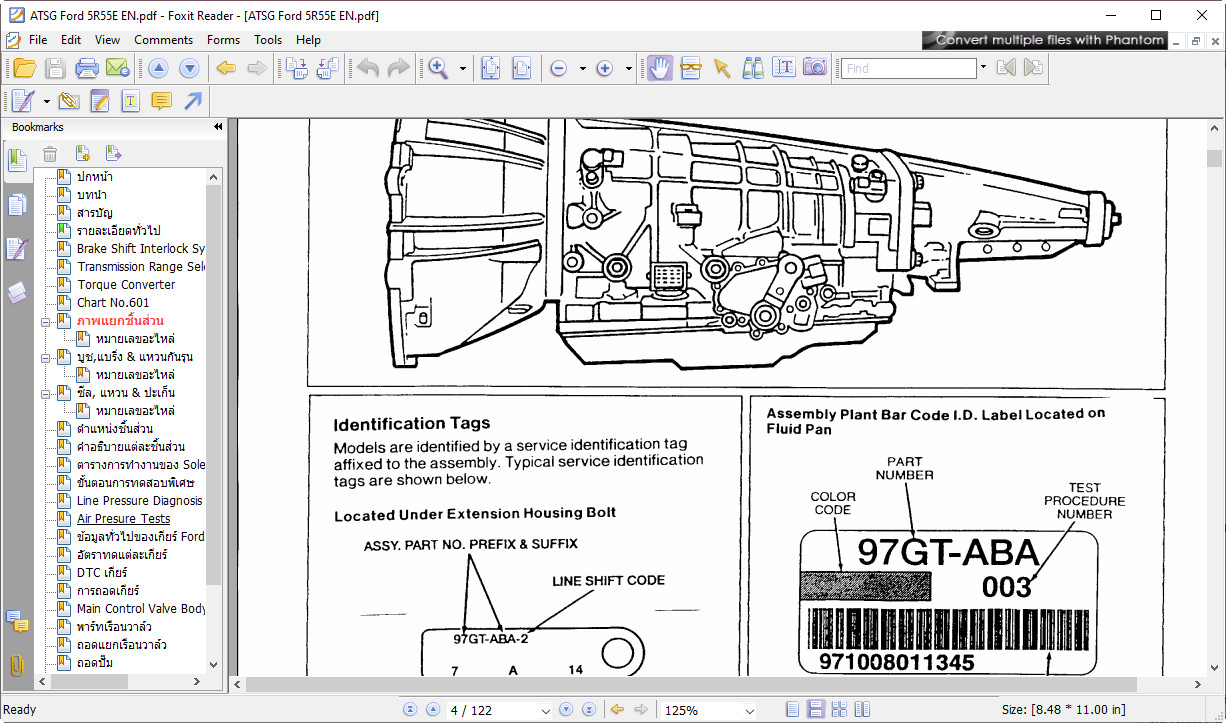
Task: Open the Attachments paperclip panel
Action: pos(17,664)
